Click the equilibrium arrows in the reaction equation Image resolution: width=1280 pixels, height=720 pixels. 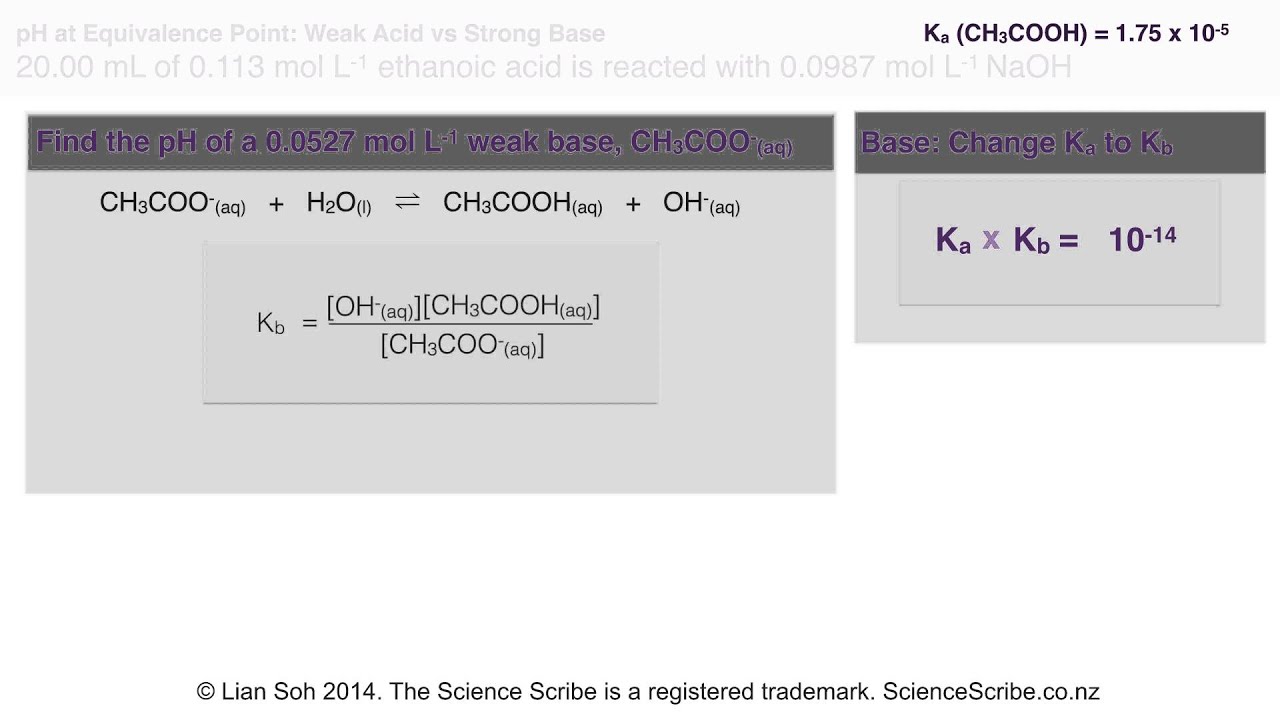[407, 203]
